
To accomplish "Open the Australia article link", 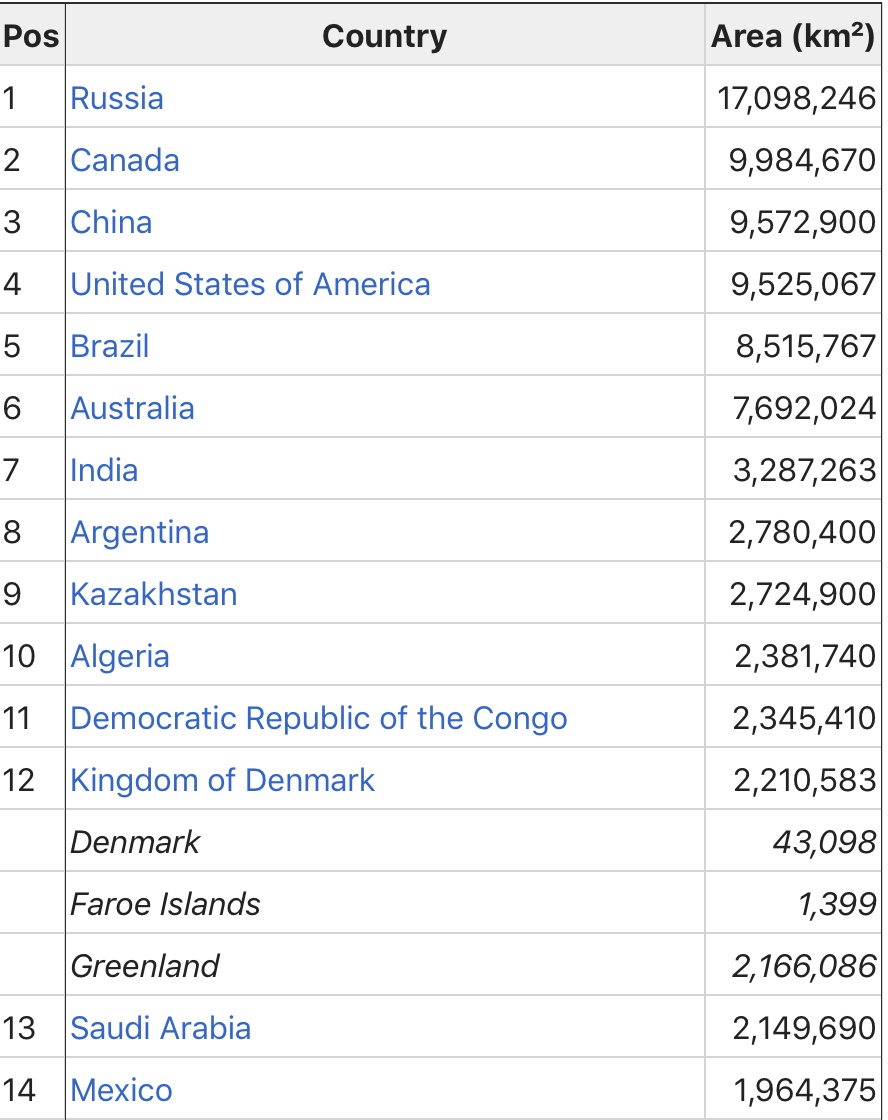I will pyautogui.click(x=132, y=409).
